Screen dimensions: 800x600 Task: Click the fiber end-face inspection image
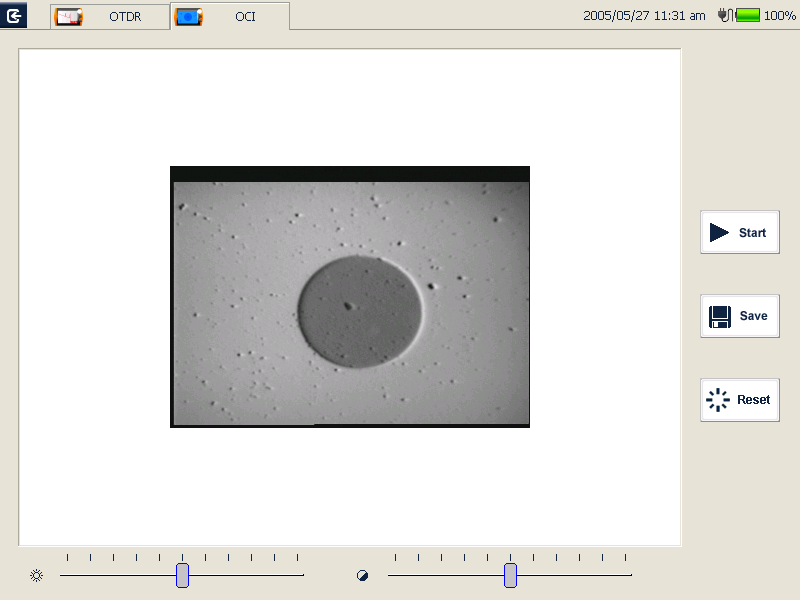pyautogui.click(x=350, y=297)
